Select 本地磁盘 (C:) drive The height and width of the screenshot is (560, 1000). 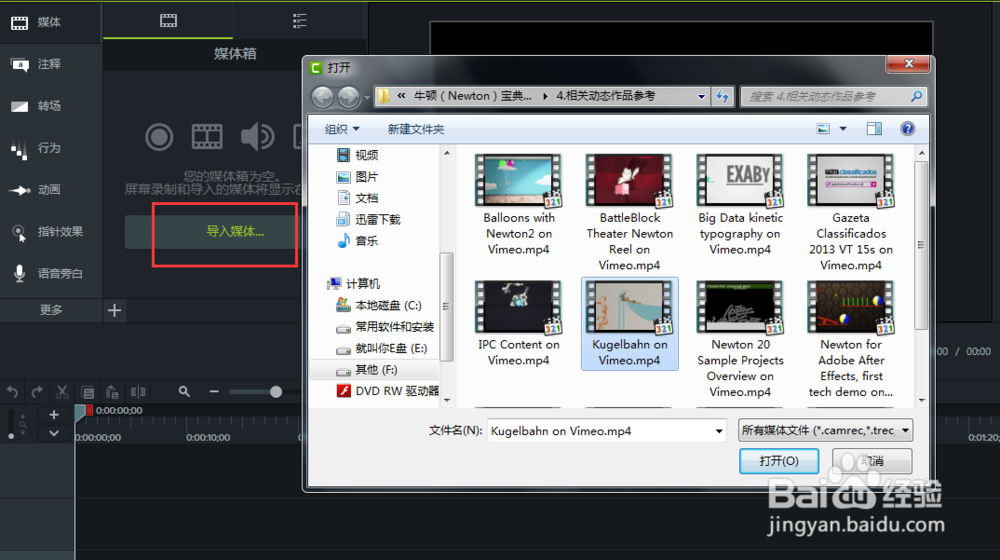point(378,306)
